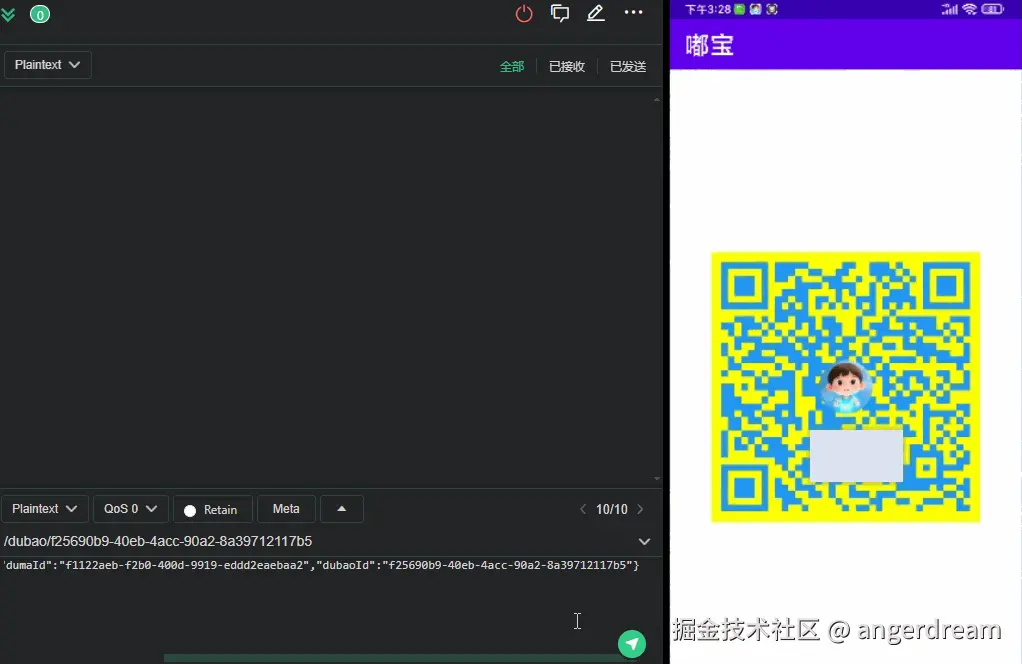Go to next message history arrow
1022x664 pixels.
click(640, 509)
